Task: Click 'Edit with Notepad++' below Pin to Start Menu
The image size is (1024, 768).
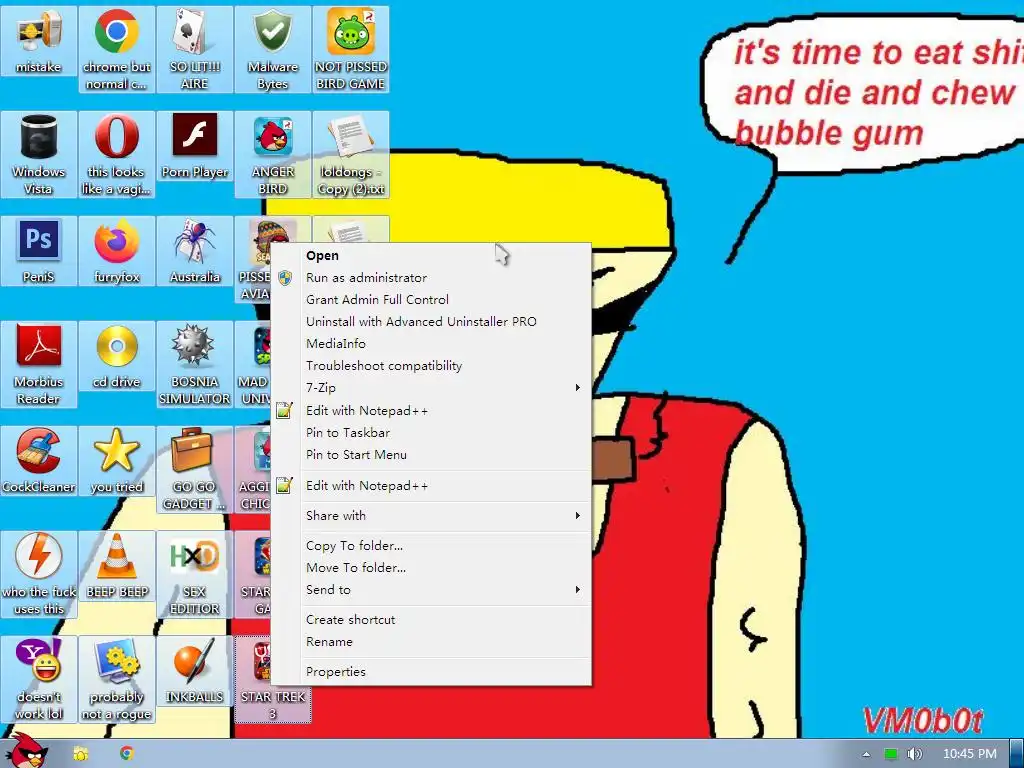Action: pos(431,486)
